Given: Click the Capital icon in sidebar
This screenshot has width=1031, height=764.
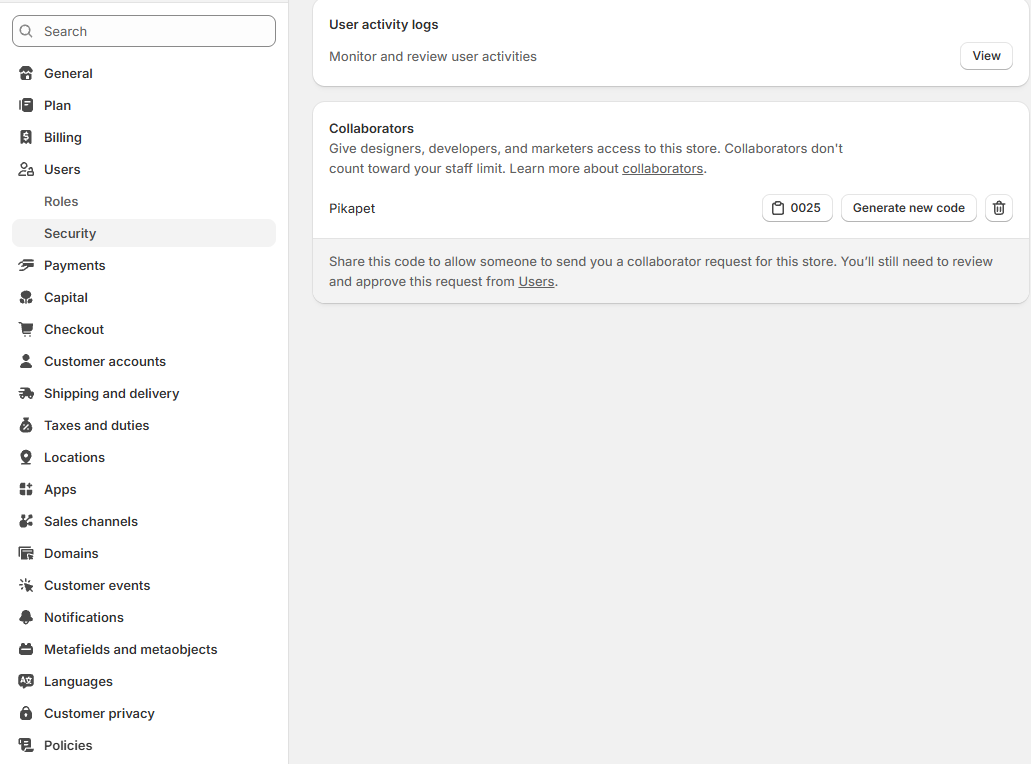Looking at the screenshot, I should (x=26, y=297).
